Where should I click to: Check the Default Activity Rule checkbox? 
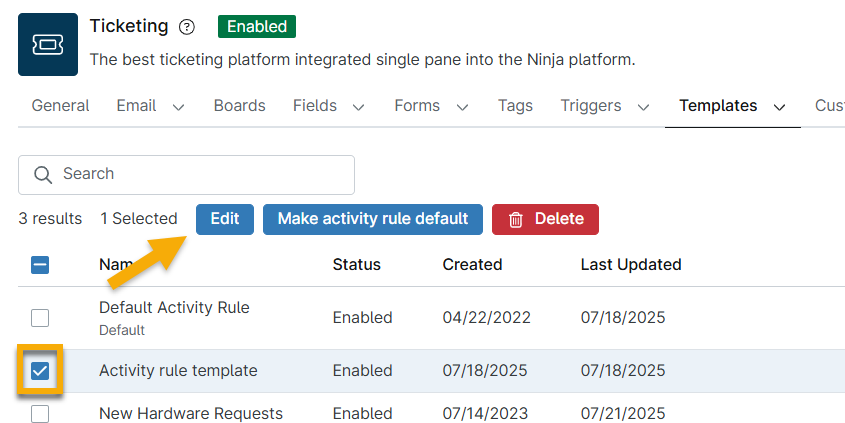point(40,318)
